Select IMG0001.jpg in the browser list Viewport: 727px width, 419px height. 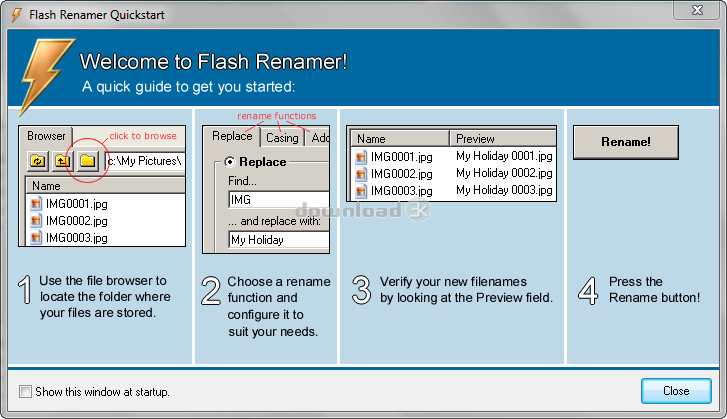coord(77,203)
